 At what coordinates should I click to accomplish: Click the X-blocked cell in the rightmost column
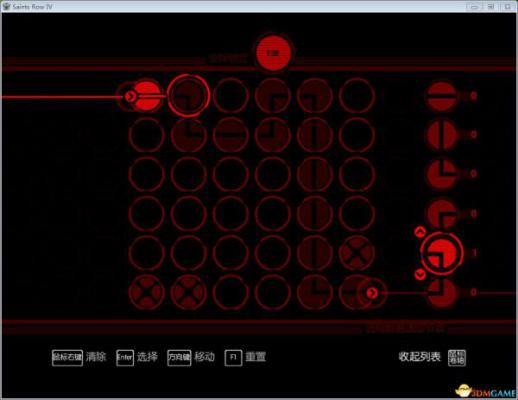pos(357,253)
